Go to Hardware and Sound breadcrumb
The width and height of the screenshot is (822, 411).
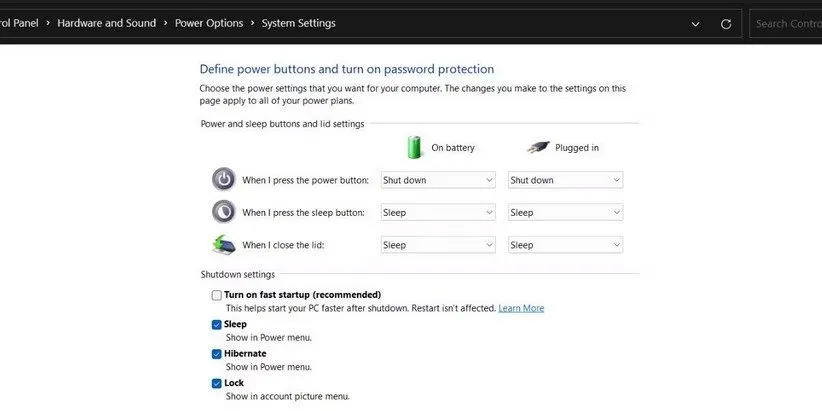tap(106, 23)
